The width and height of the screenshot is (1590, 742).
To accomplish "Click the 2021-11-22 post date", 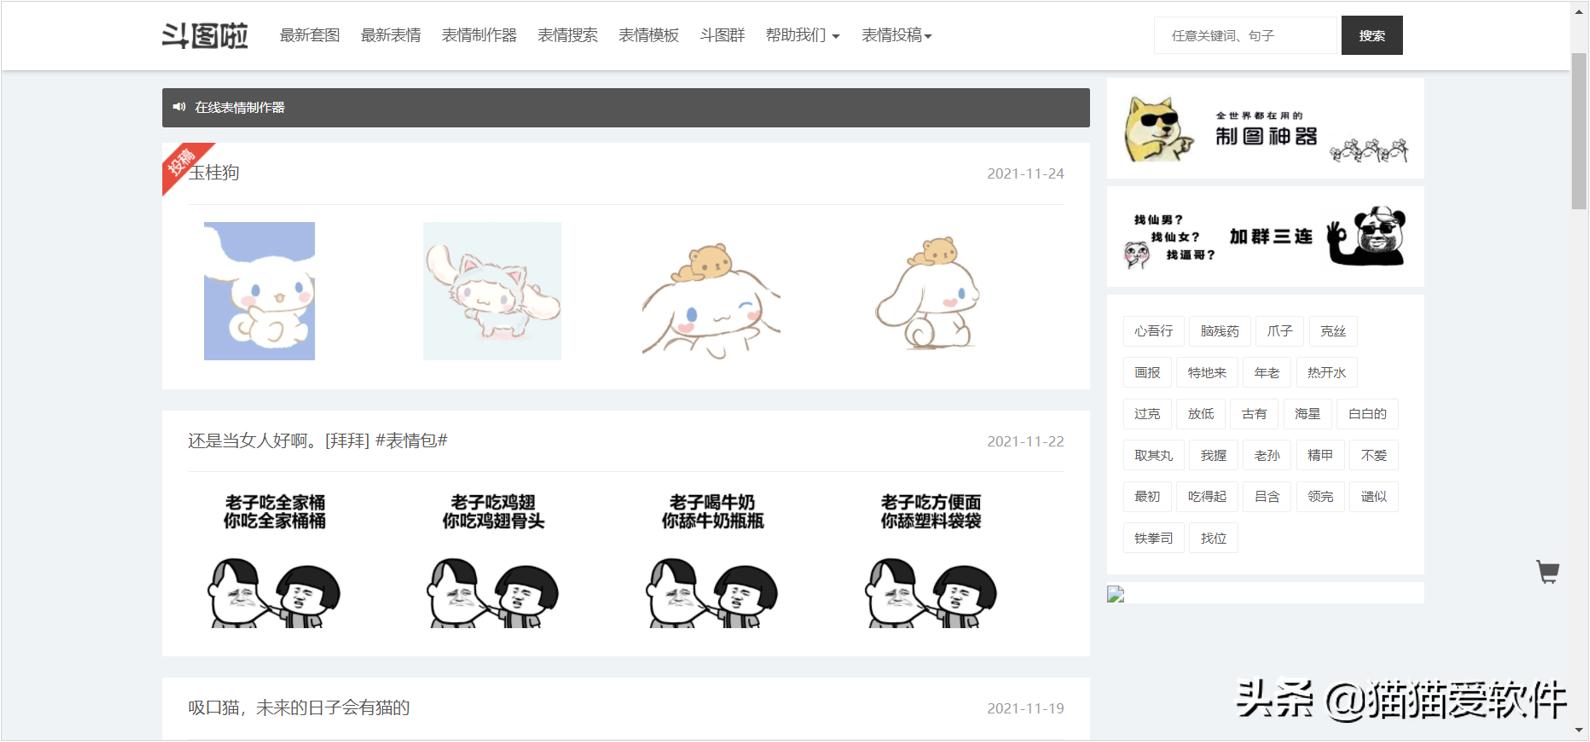I will tap(1025, 441).
